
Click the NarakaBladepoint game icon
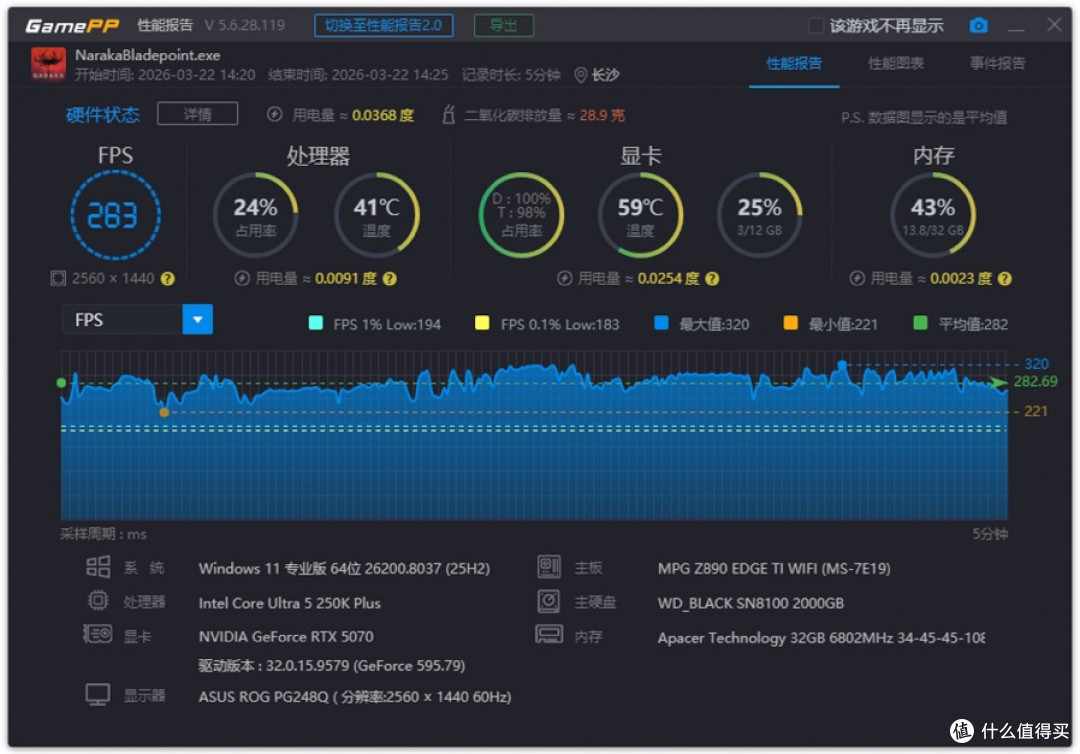48,64
